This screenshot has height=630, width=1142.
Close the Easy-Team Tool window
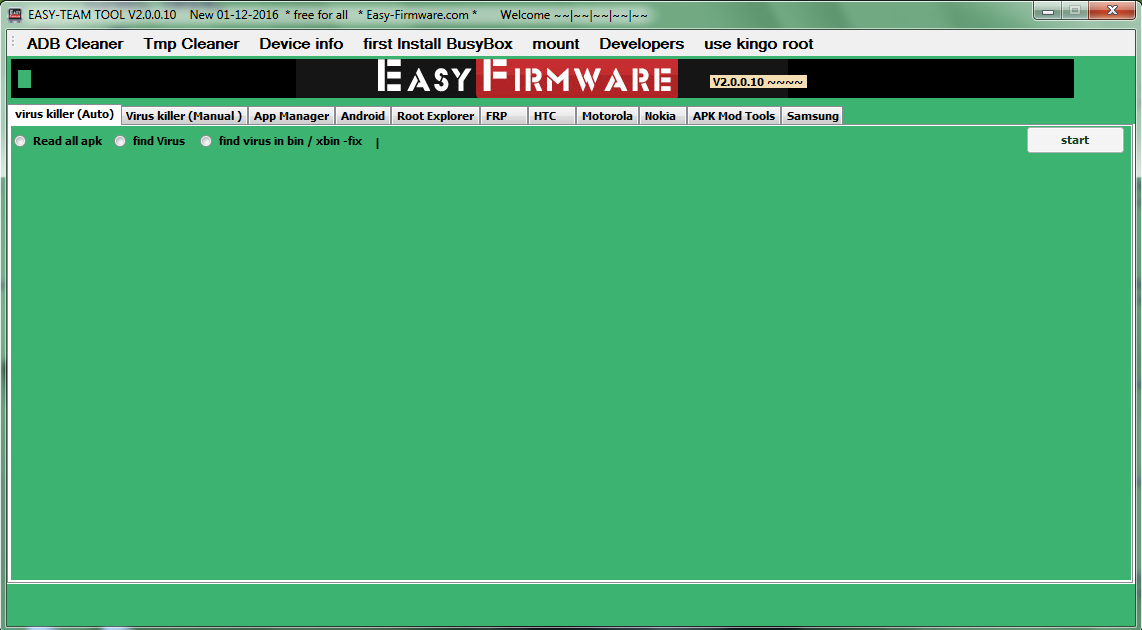point(1112,11)
